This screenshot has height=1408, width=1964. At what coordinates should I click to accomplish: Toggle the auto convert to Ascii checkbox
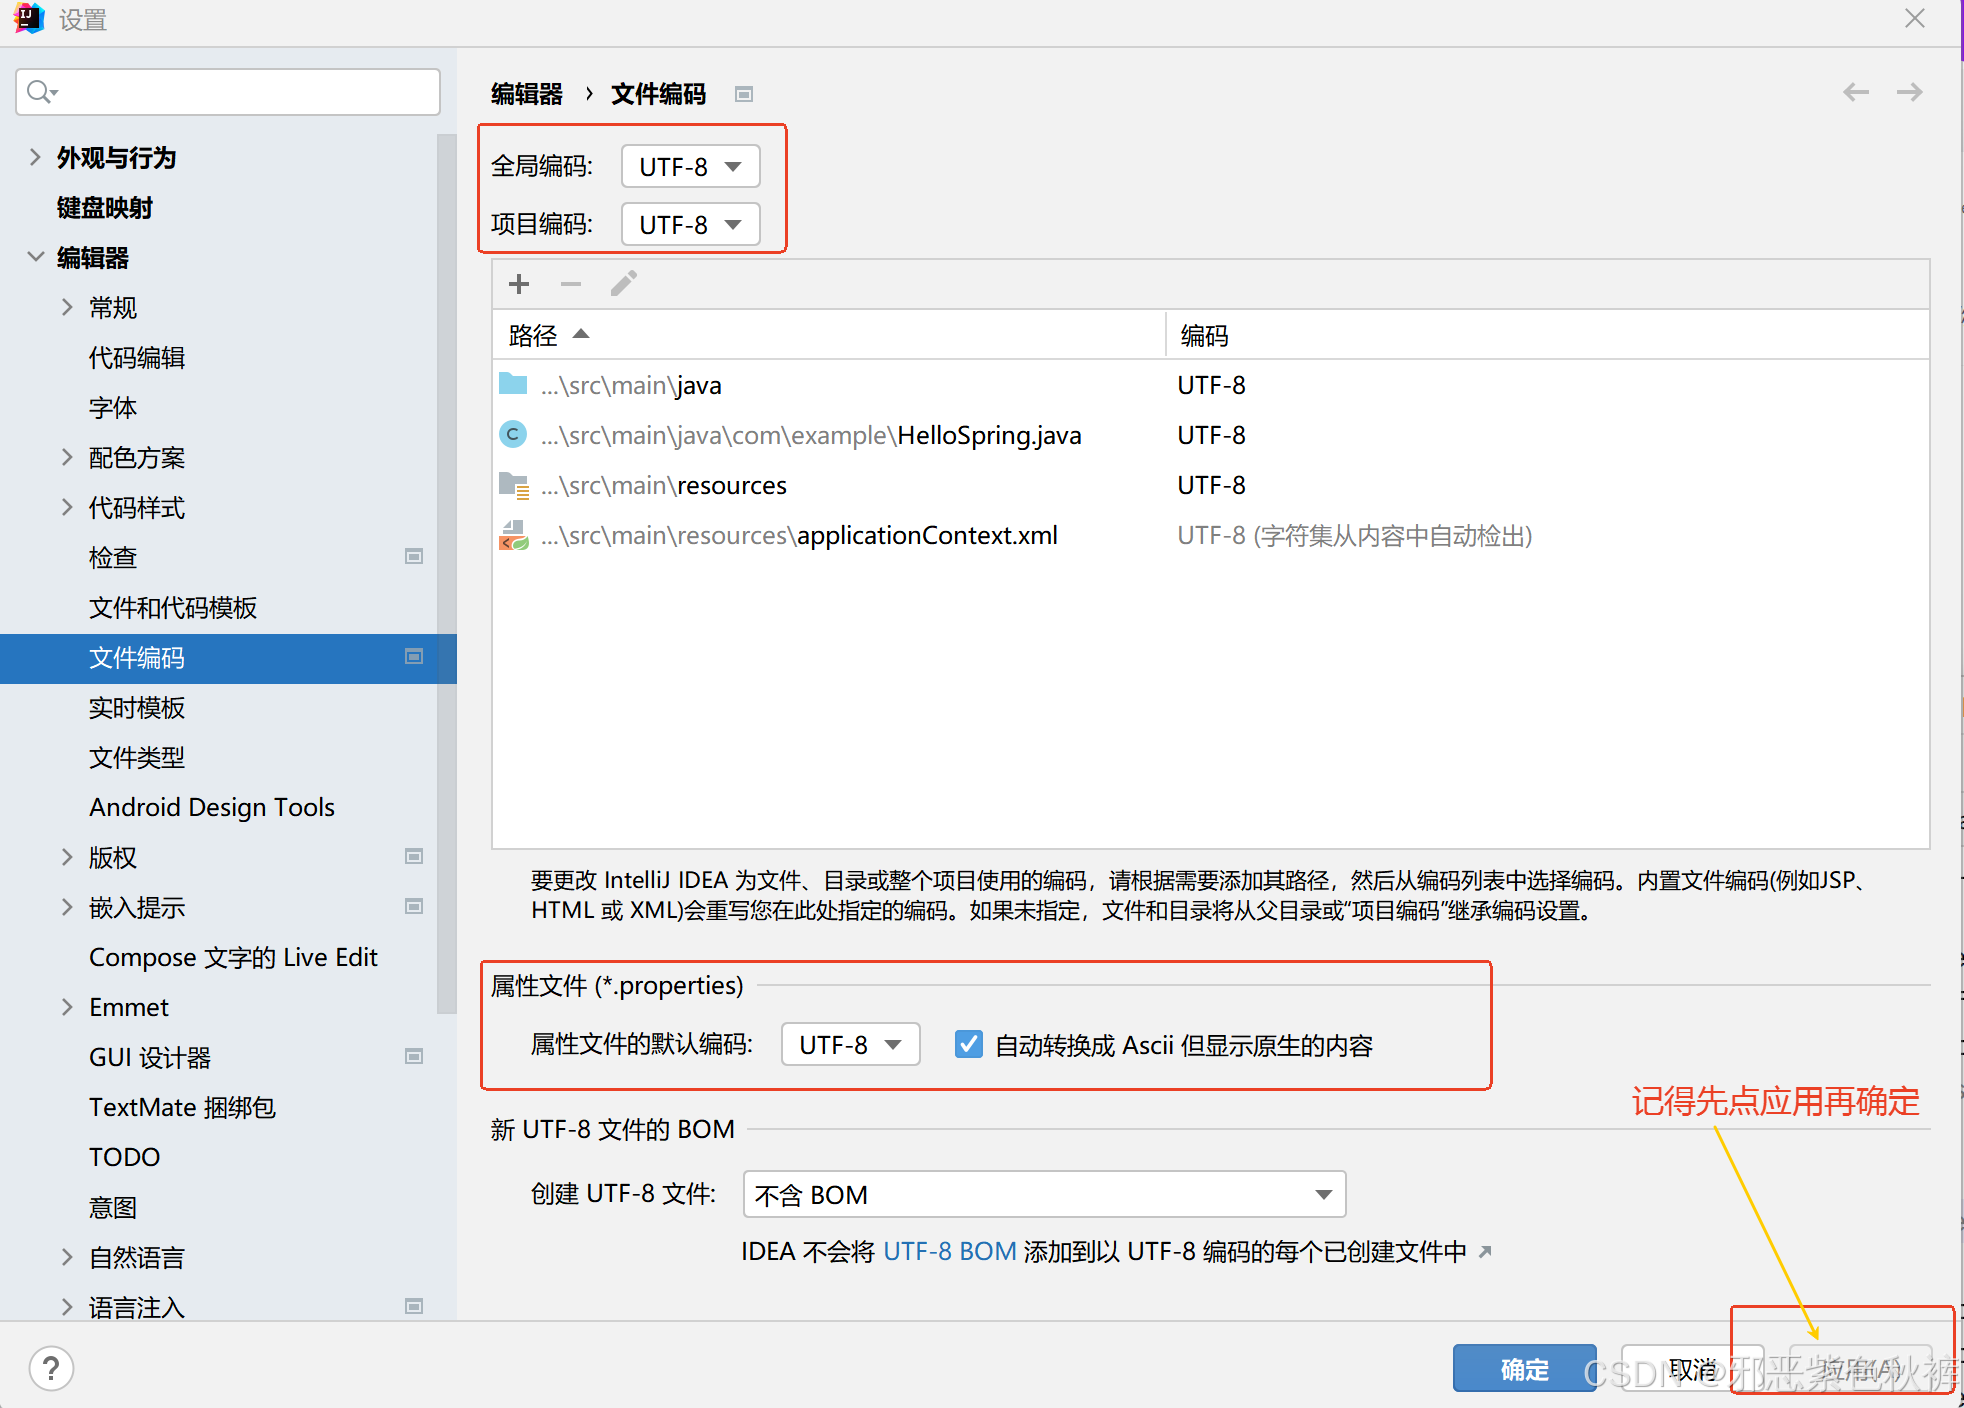[968, 1045]
